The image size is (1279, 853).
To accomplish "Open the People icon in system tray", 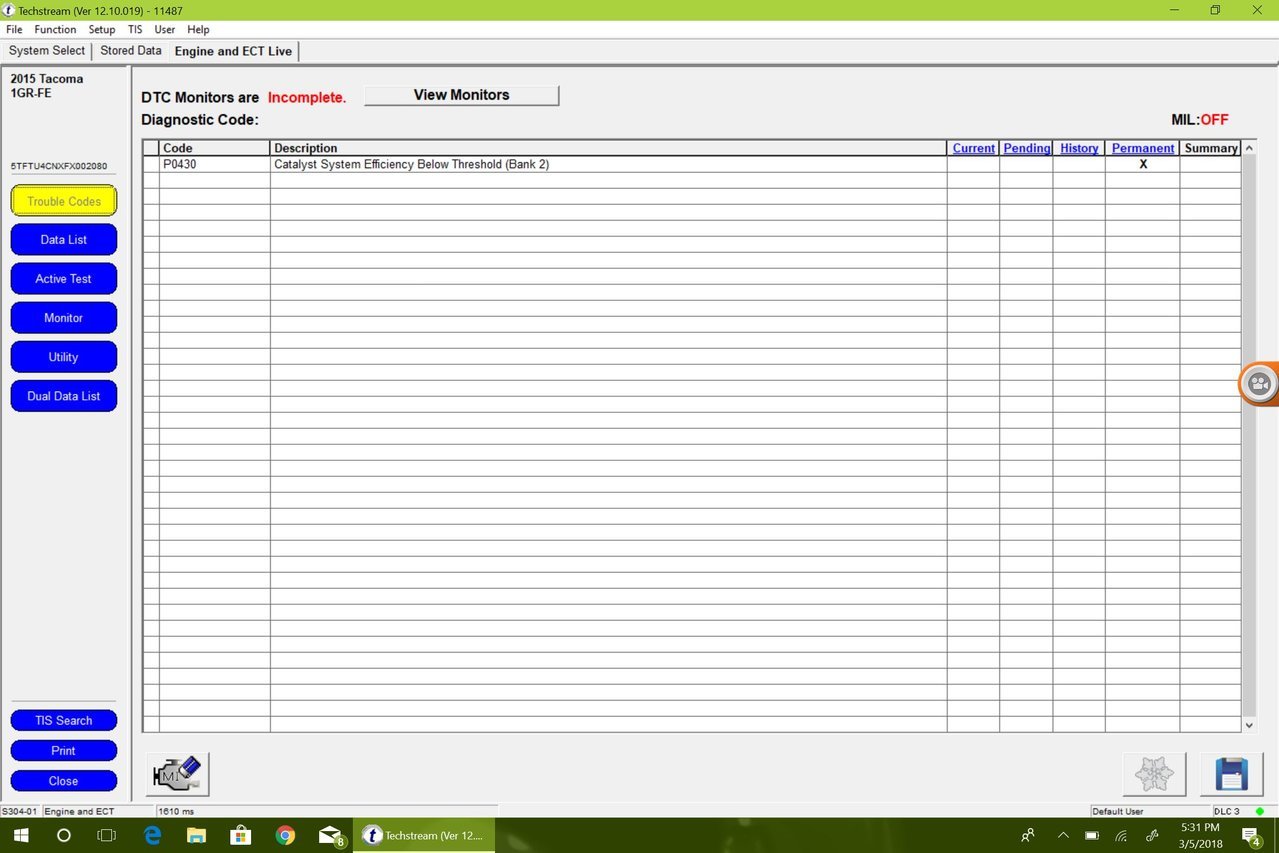I will [1027, 835].
